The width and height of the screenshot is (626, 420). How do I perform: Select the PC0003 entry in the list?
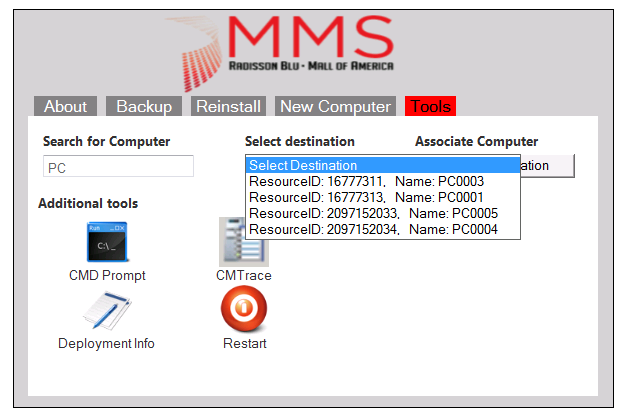(383, 181)
